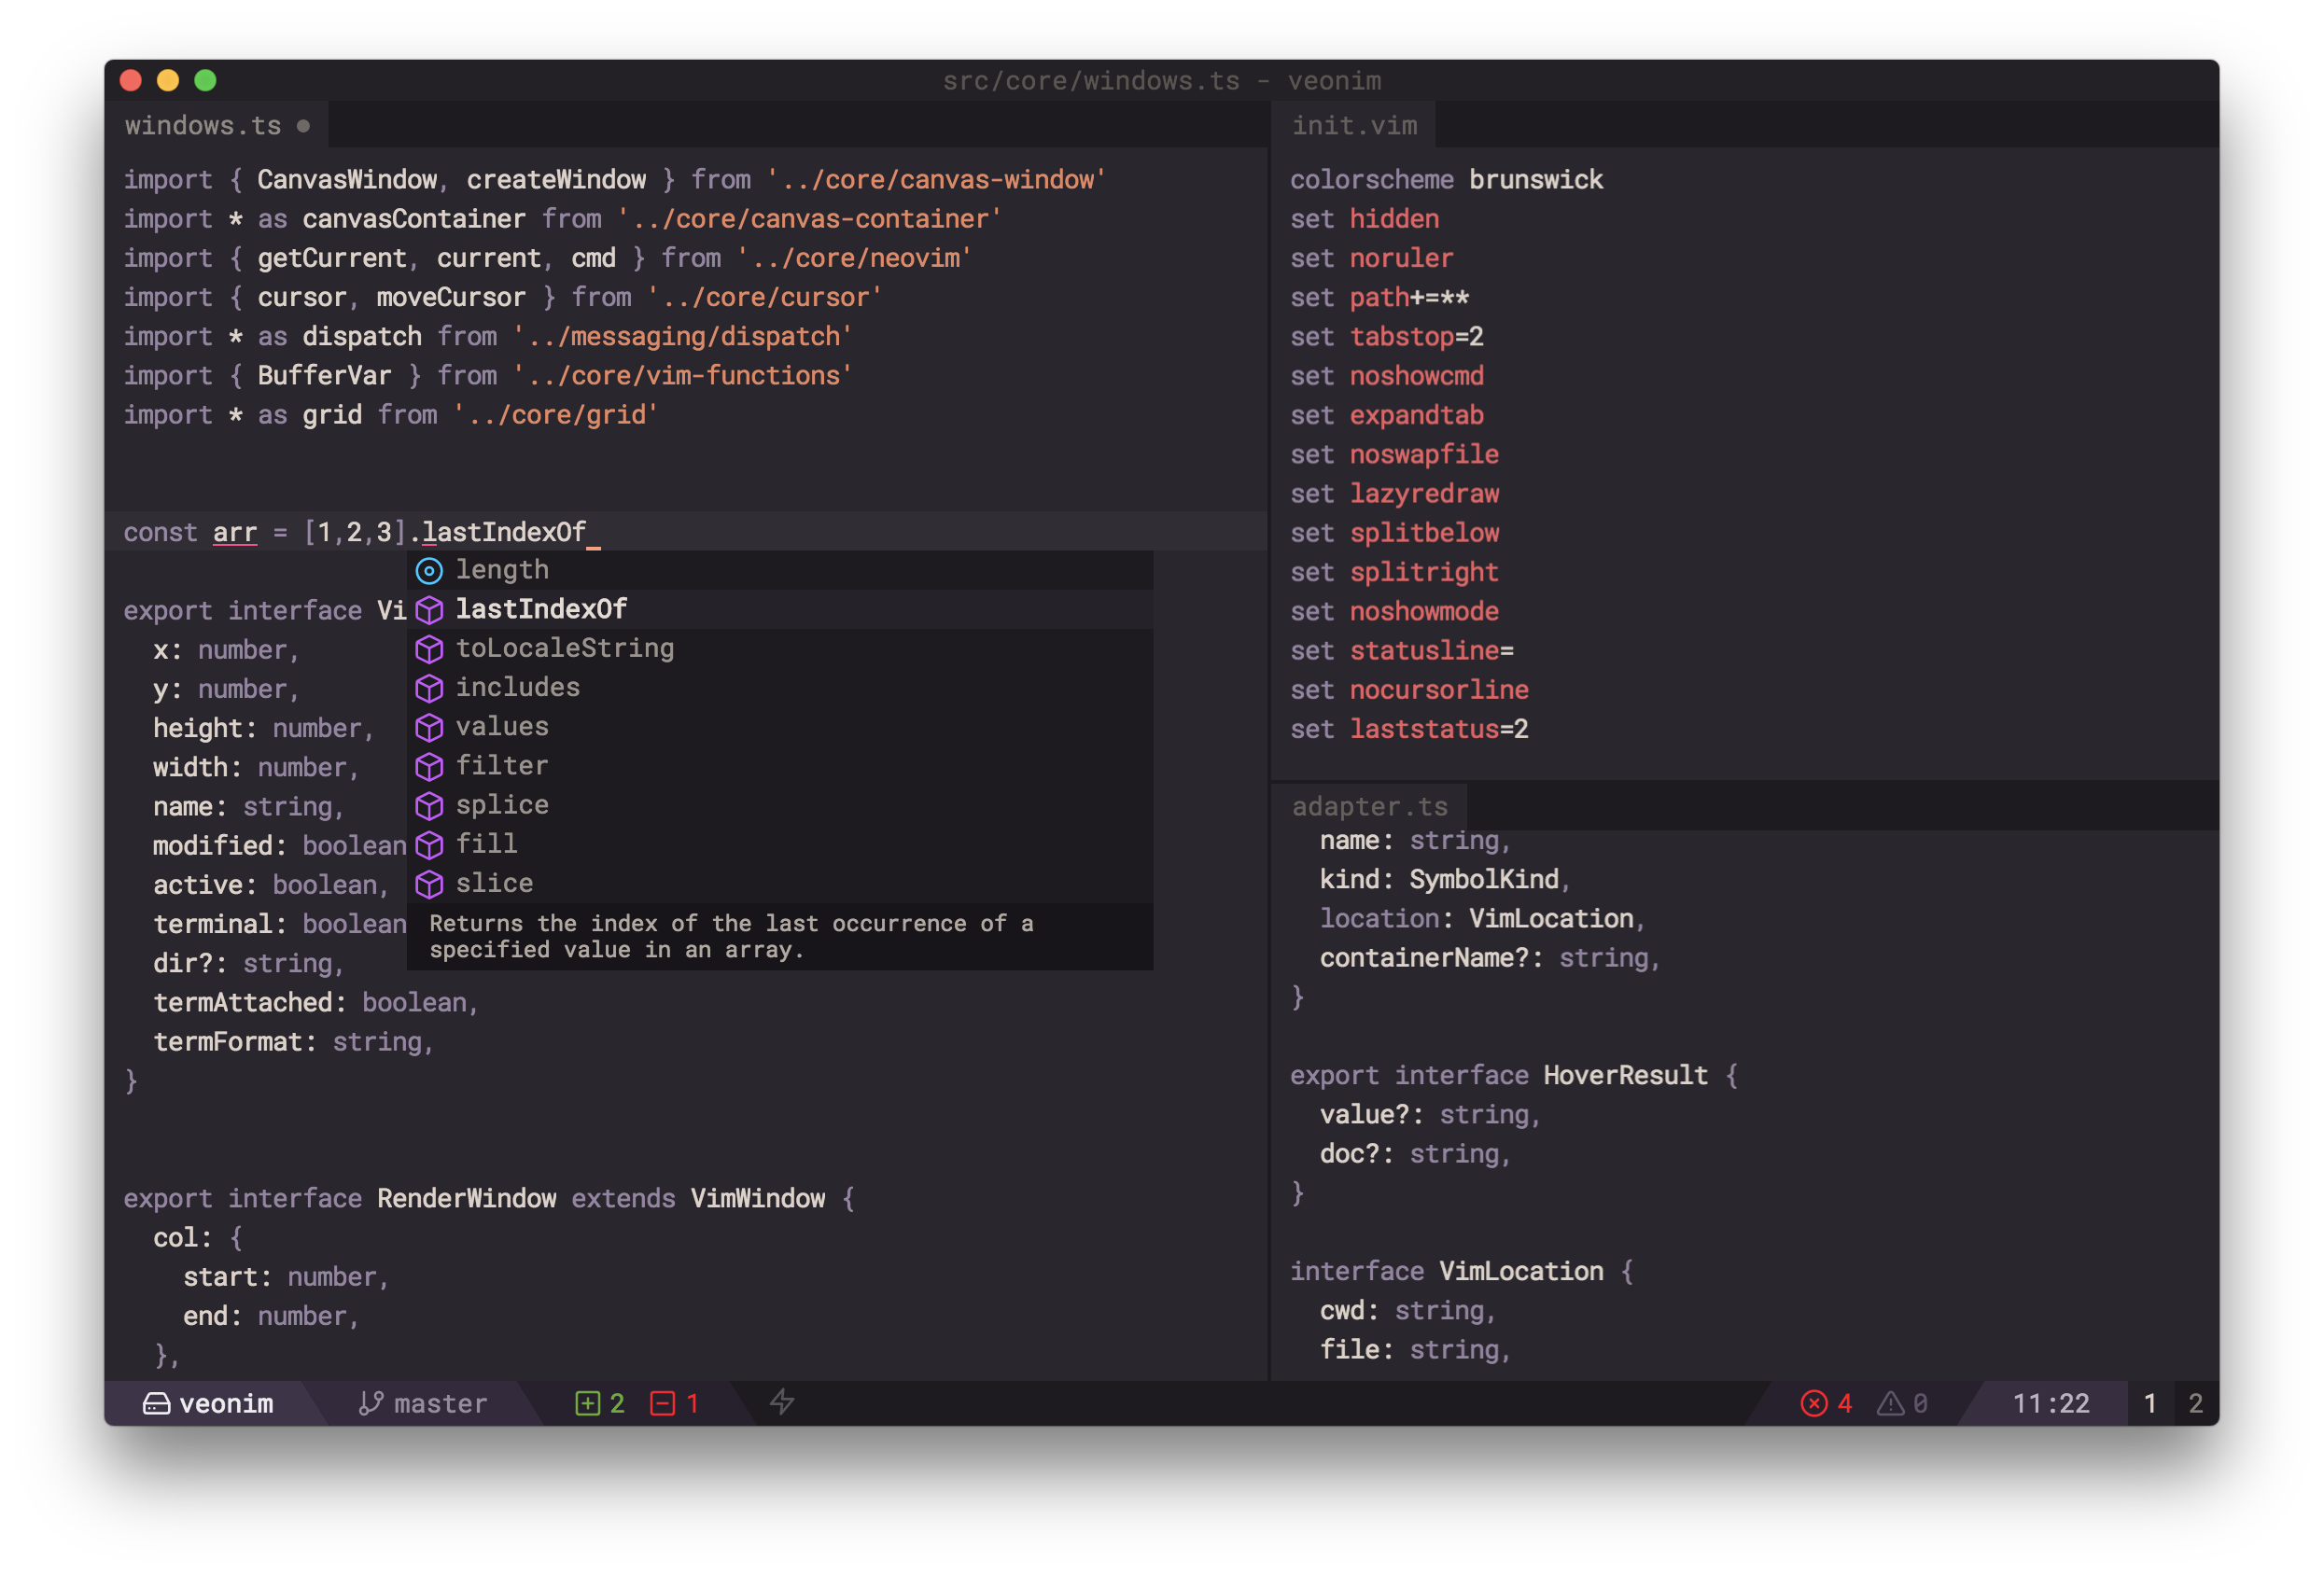The height and width of the screenshot is (1575, 2324).
Task: Select lastIndexOf in completion menu
Action: (541, 609)
